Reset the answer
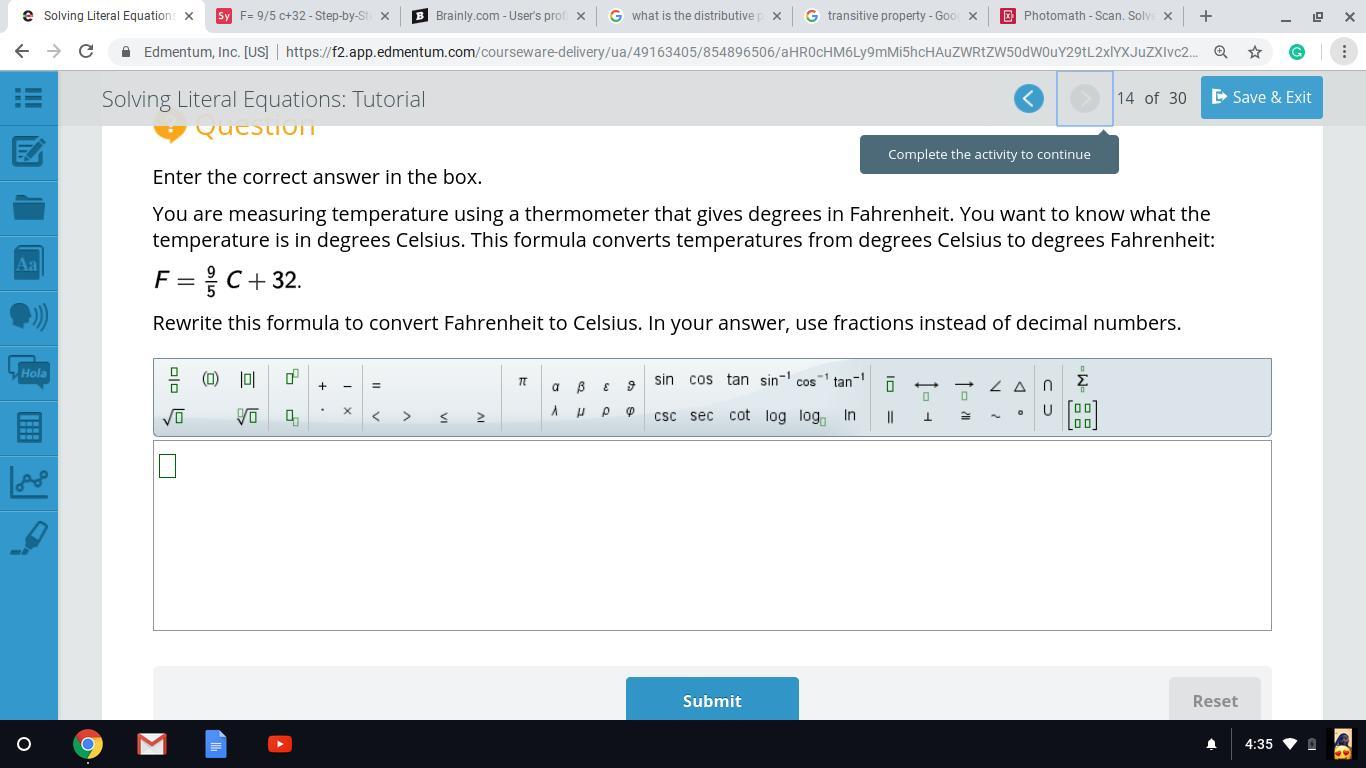1366x768 pixels. (x=1215, y=701)
